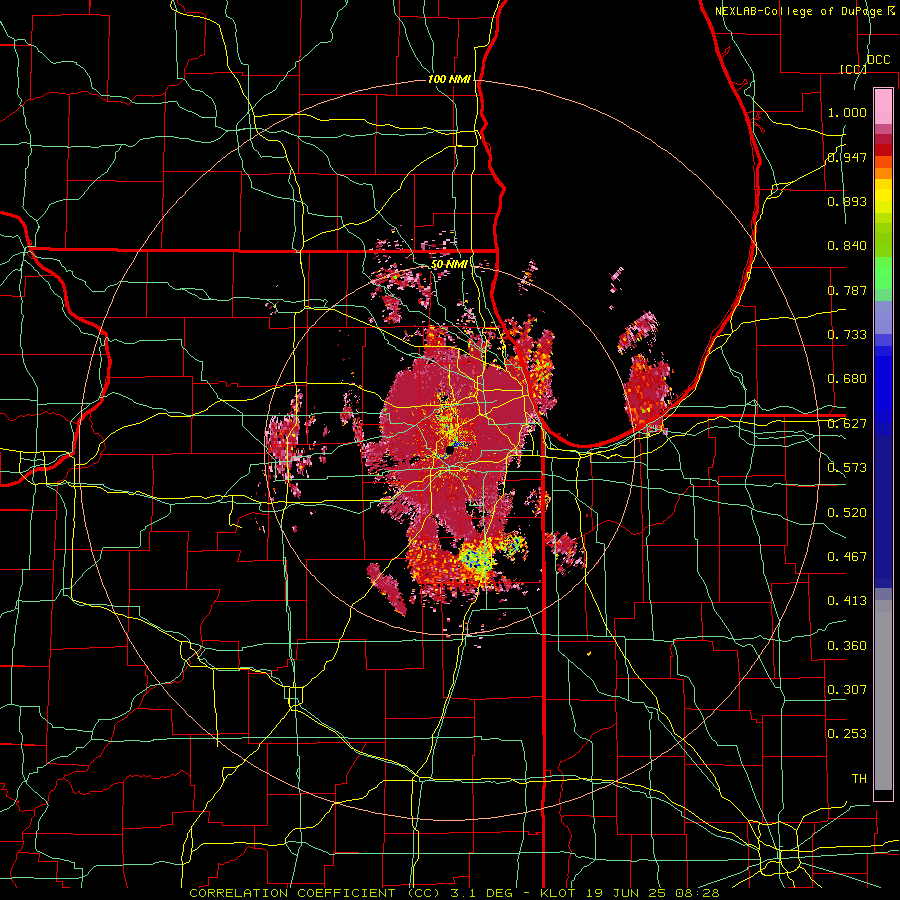
Task: Select the 0.627 scale value
Action: (847, 424)
